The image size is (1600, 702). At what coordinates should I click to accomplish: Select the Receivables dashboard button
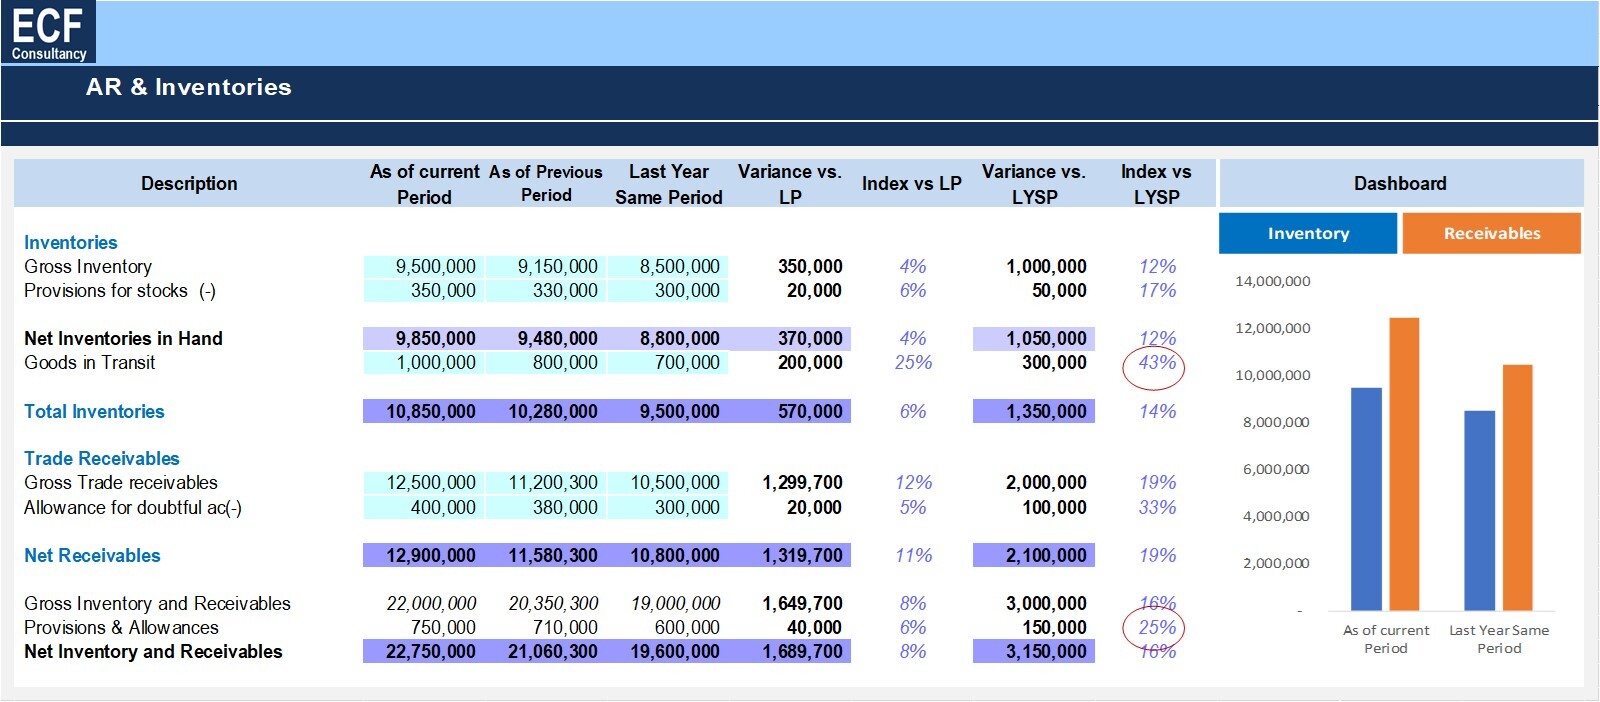[x=1492, y=233]
